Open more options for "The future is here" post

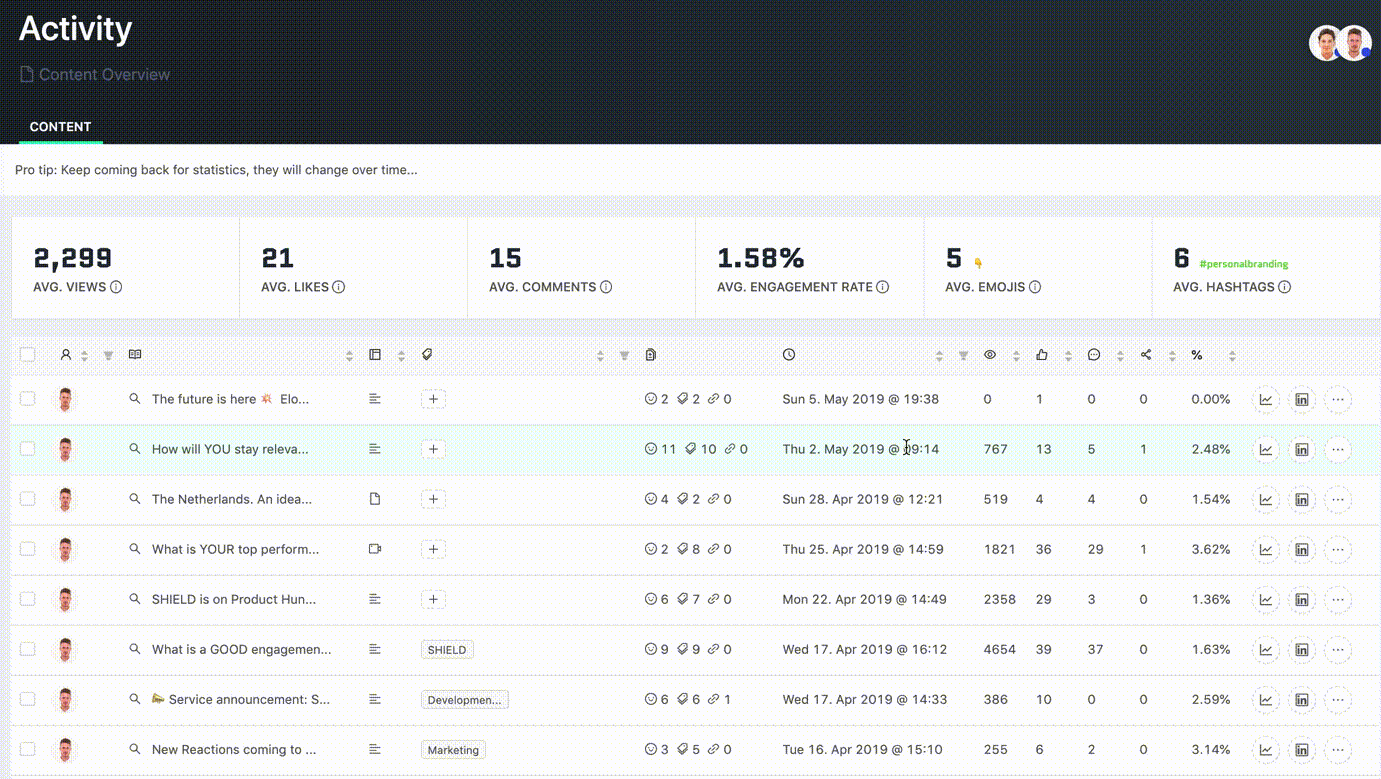[1338, 399]
